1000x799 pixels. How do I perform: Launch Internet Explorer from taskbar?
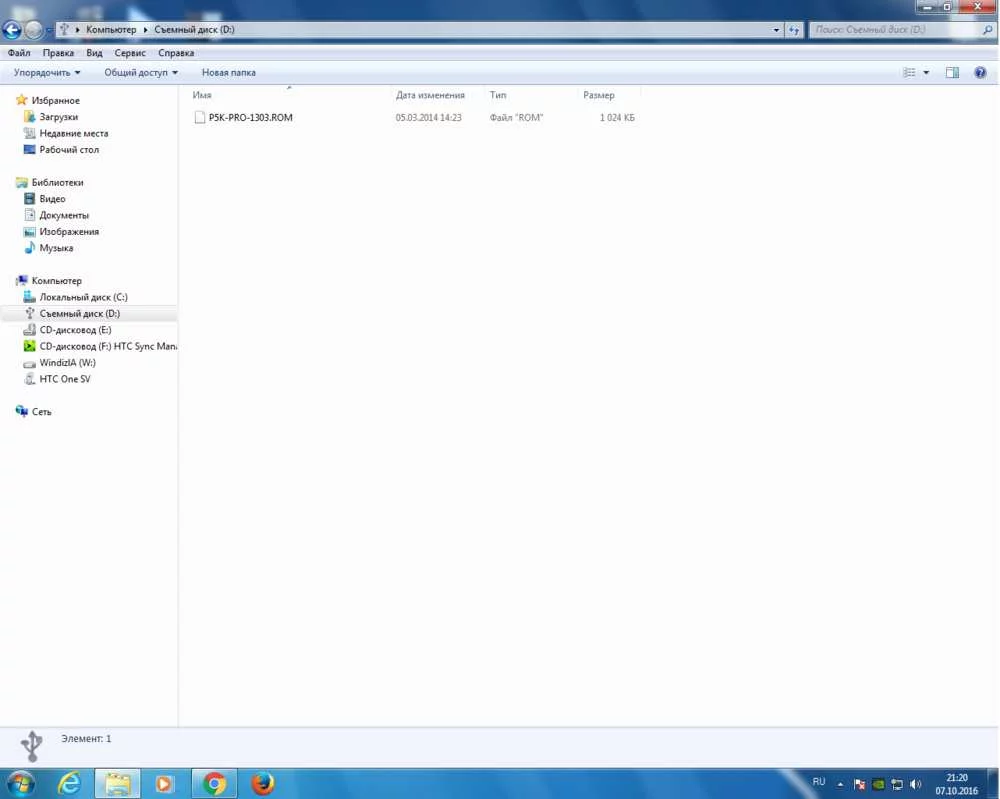click(70, 784)
